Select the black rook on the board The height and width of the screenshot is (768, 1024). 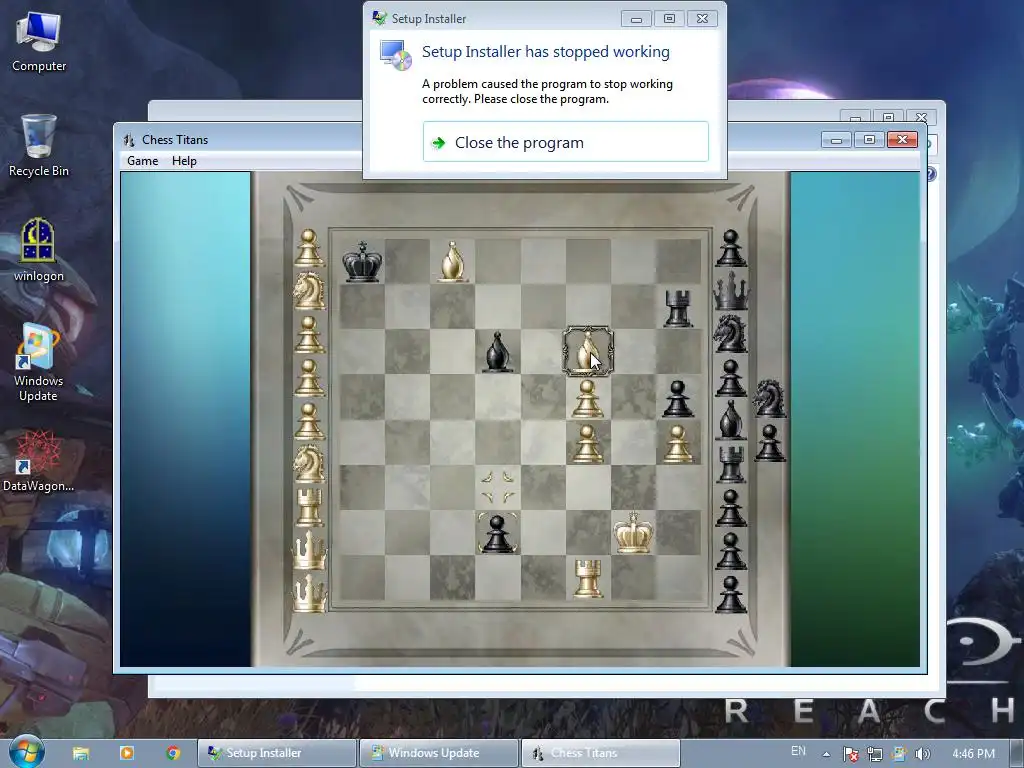[678, 308]
